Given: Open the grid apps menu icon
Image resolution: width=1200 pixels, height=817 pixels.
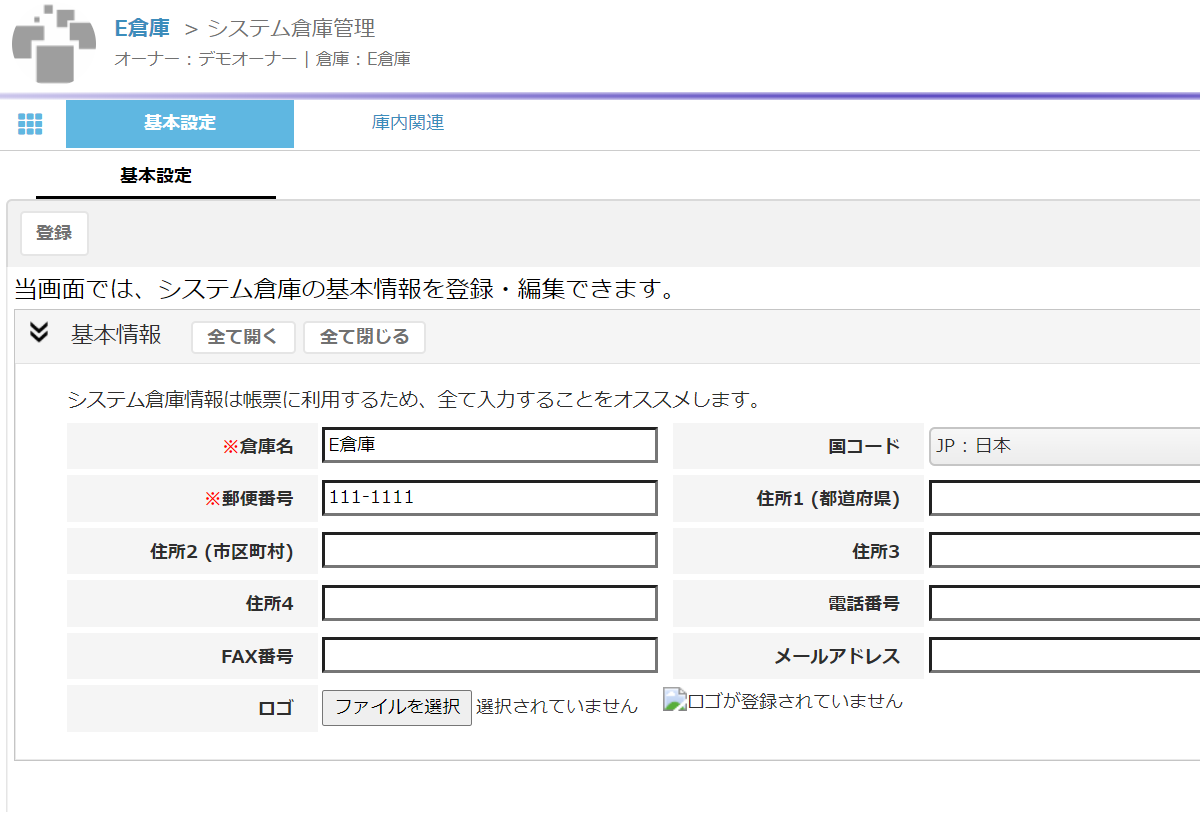Looking at the screenshot, I should (x=30, y=124).
